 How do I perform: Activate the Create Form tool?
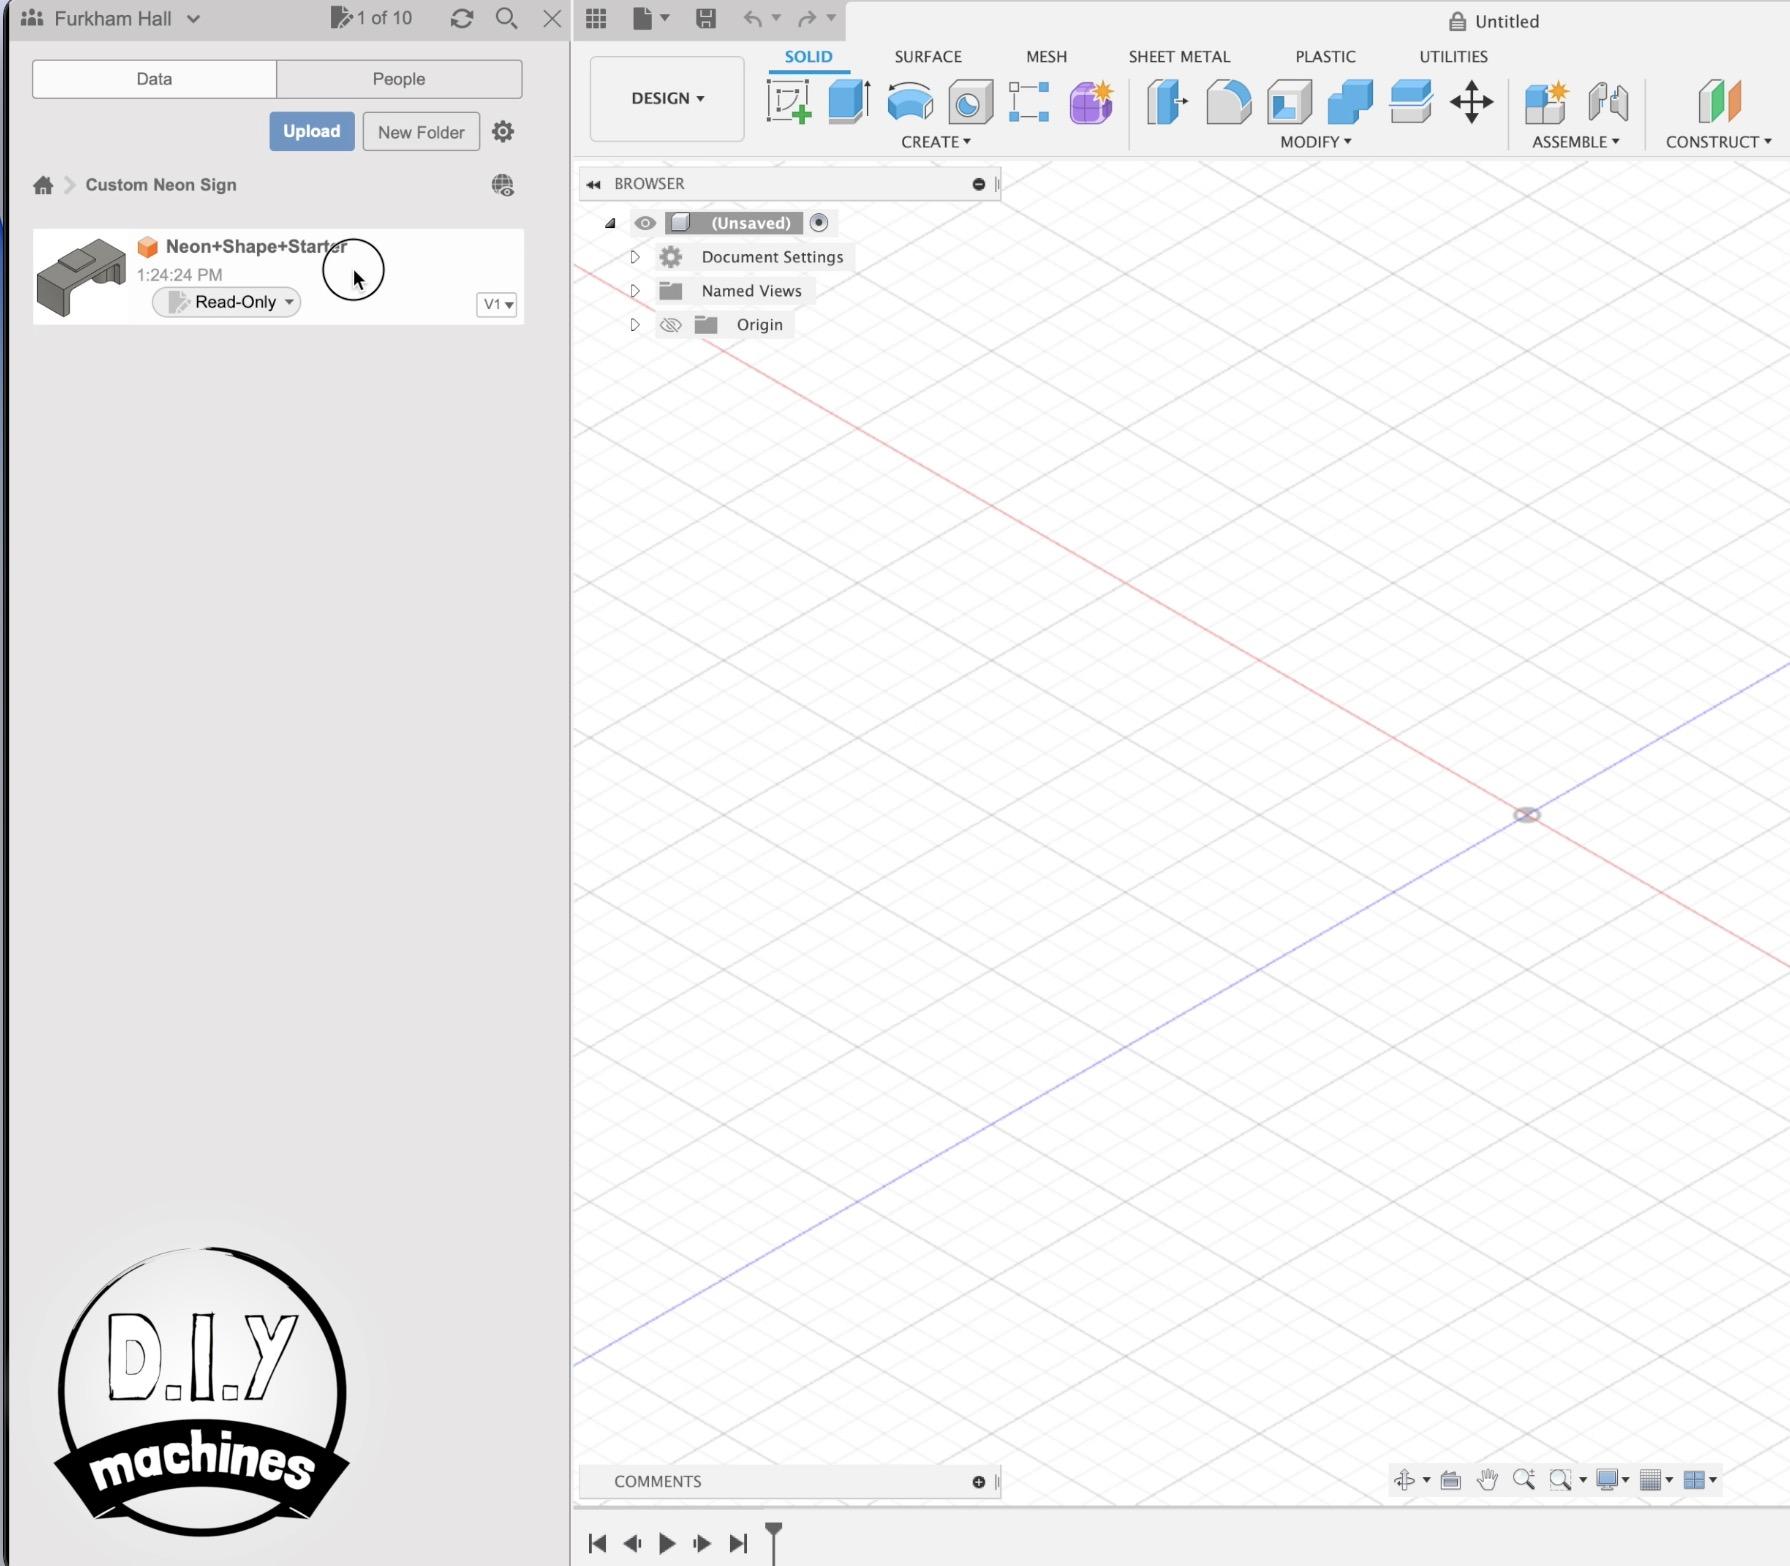pos(1089,101)
